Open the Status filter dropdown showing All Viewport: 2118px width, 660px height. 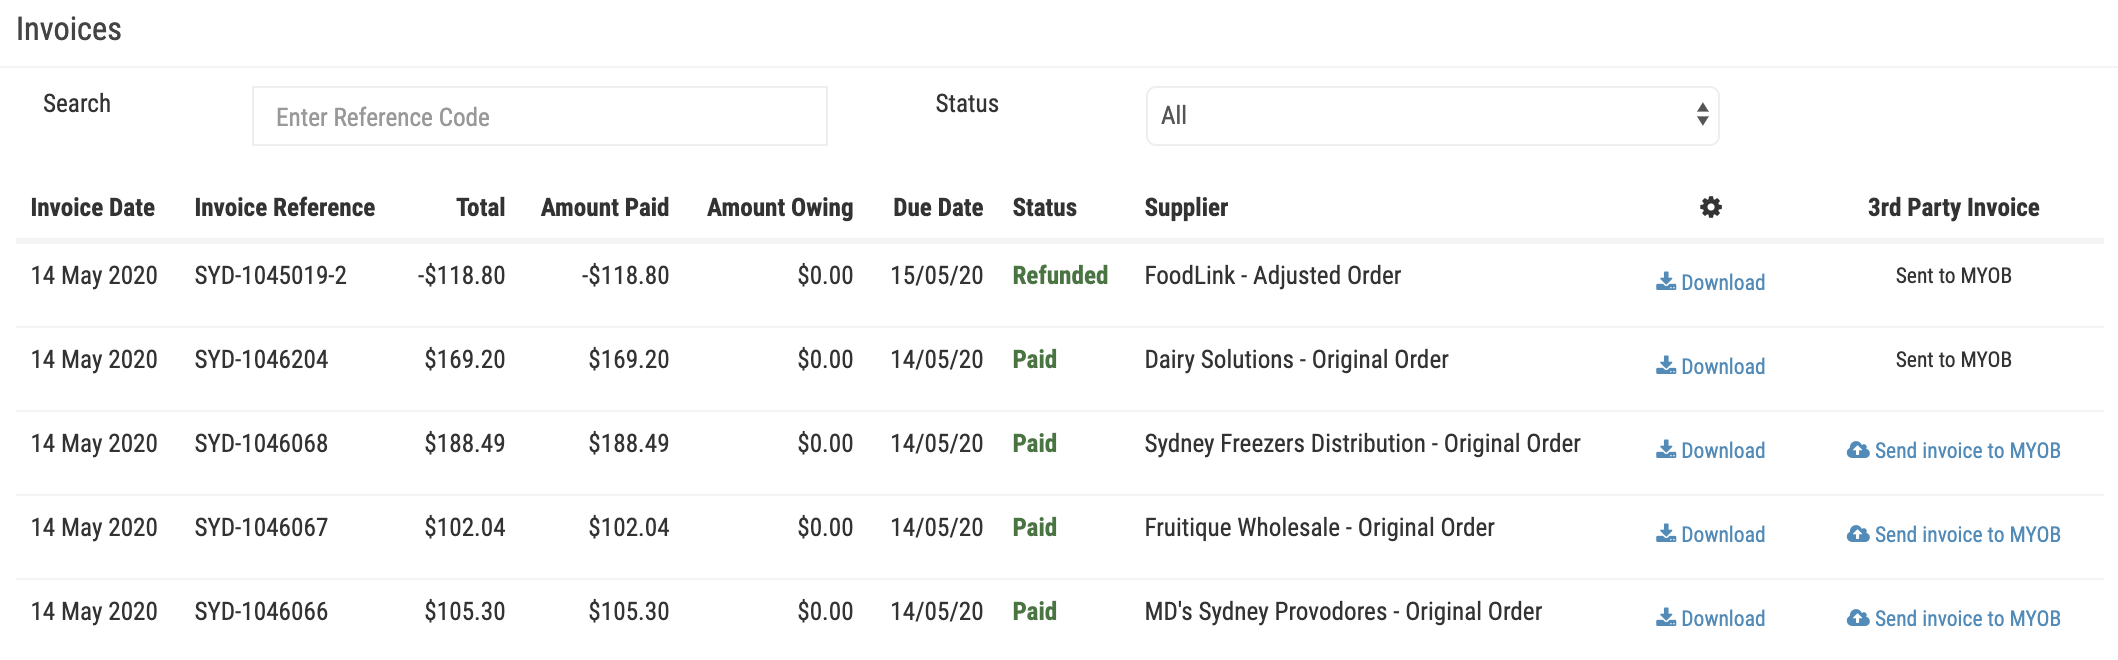pyautogui.click(x=1432, y=116)
